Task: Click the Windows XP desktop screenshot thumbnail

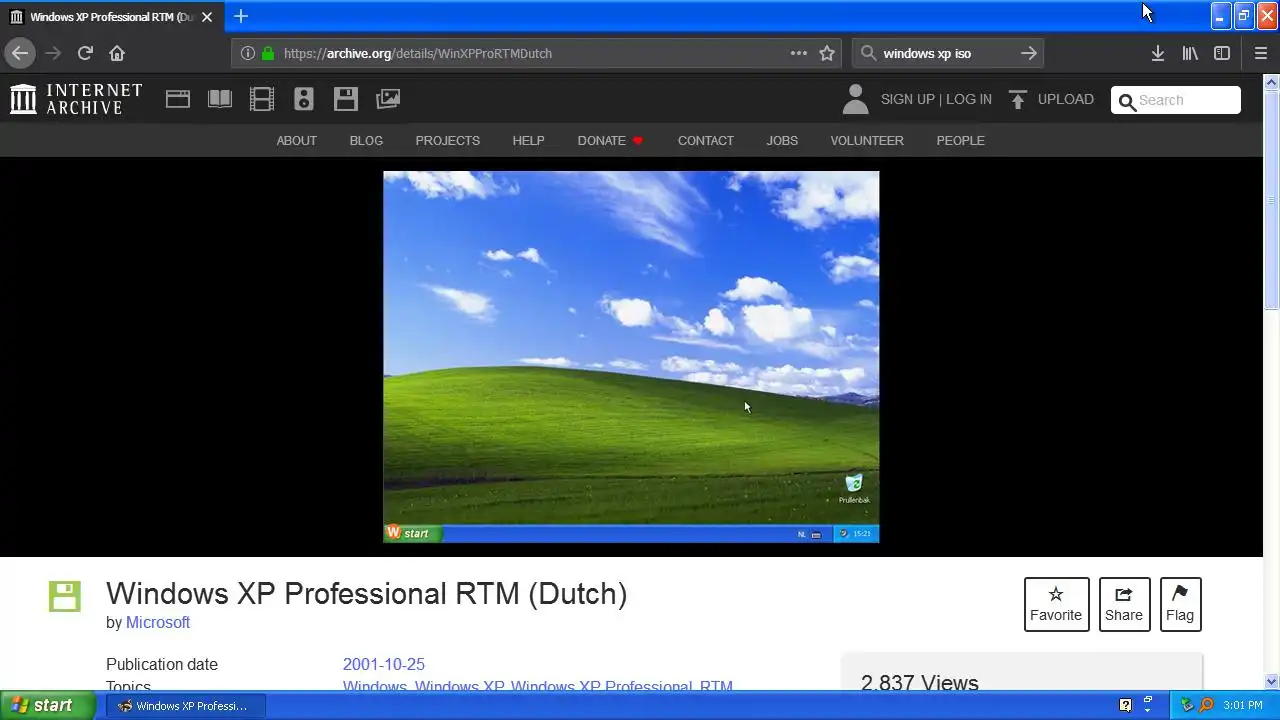Action: [631, 357]
